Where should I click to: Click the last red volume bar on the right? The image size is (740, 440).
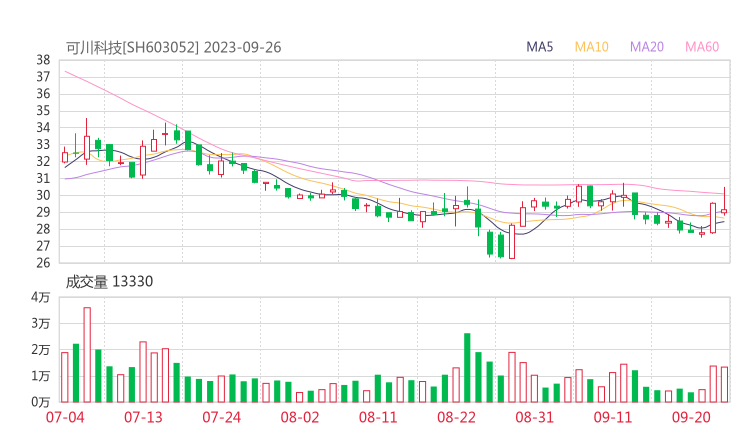724,385
